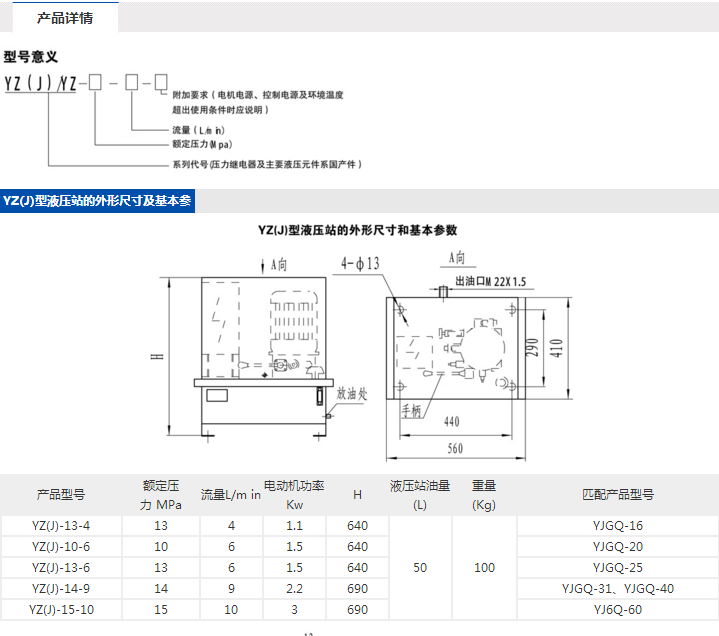The image size is (719, 636).
Task: Click matching product YJGQ-25
Action: click(617, 568)
